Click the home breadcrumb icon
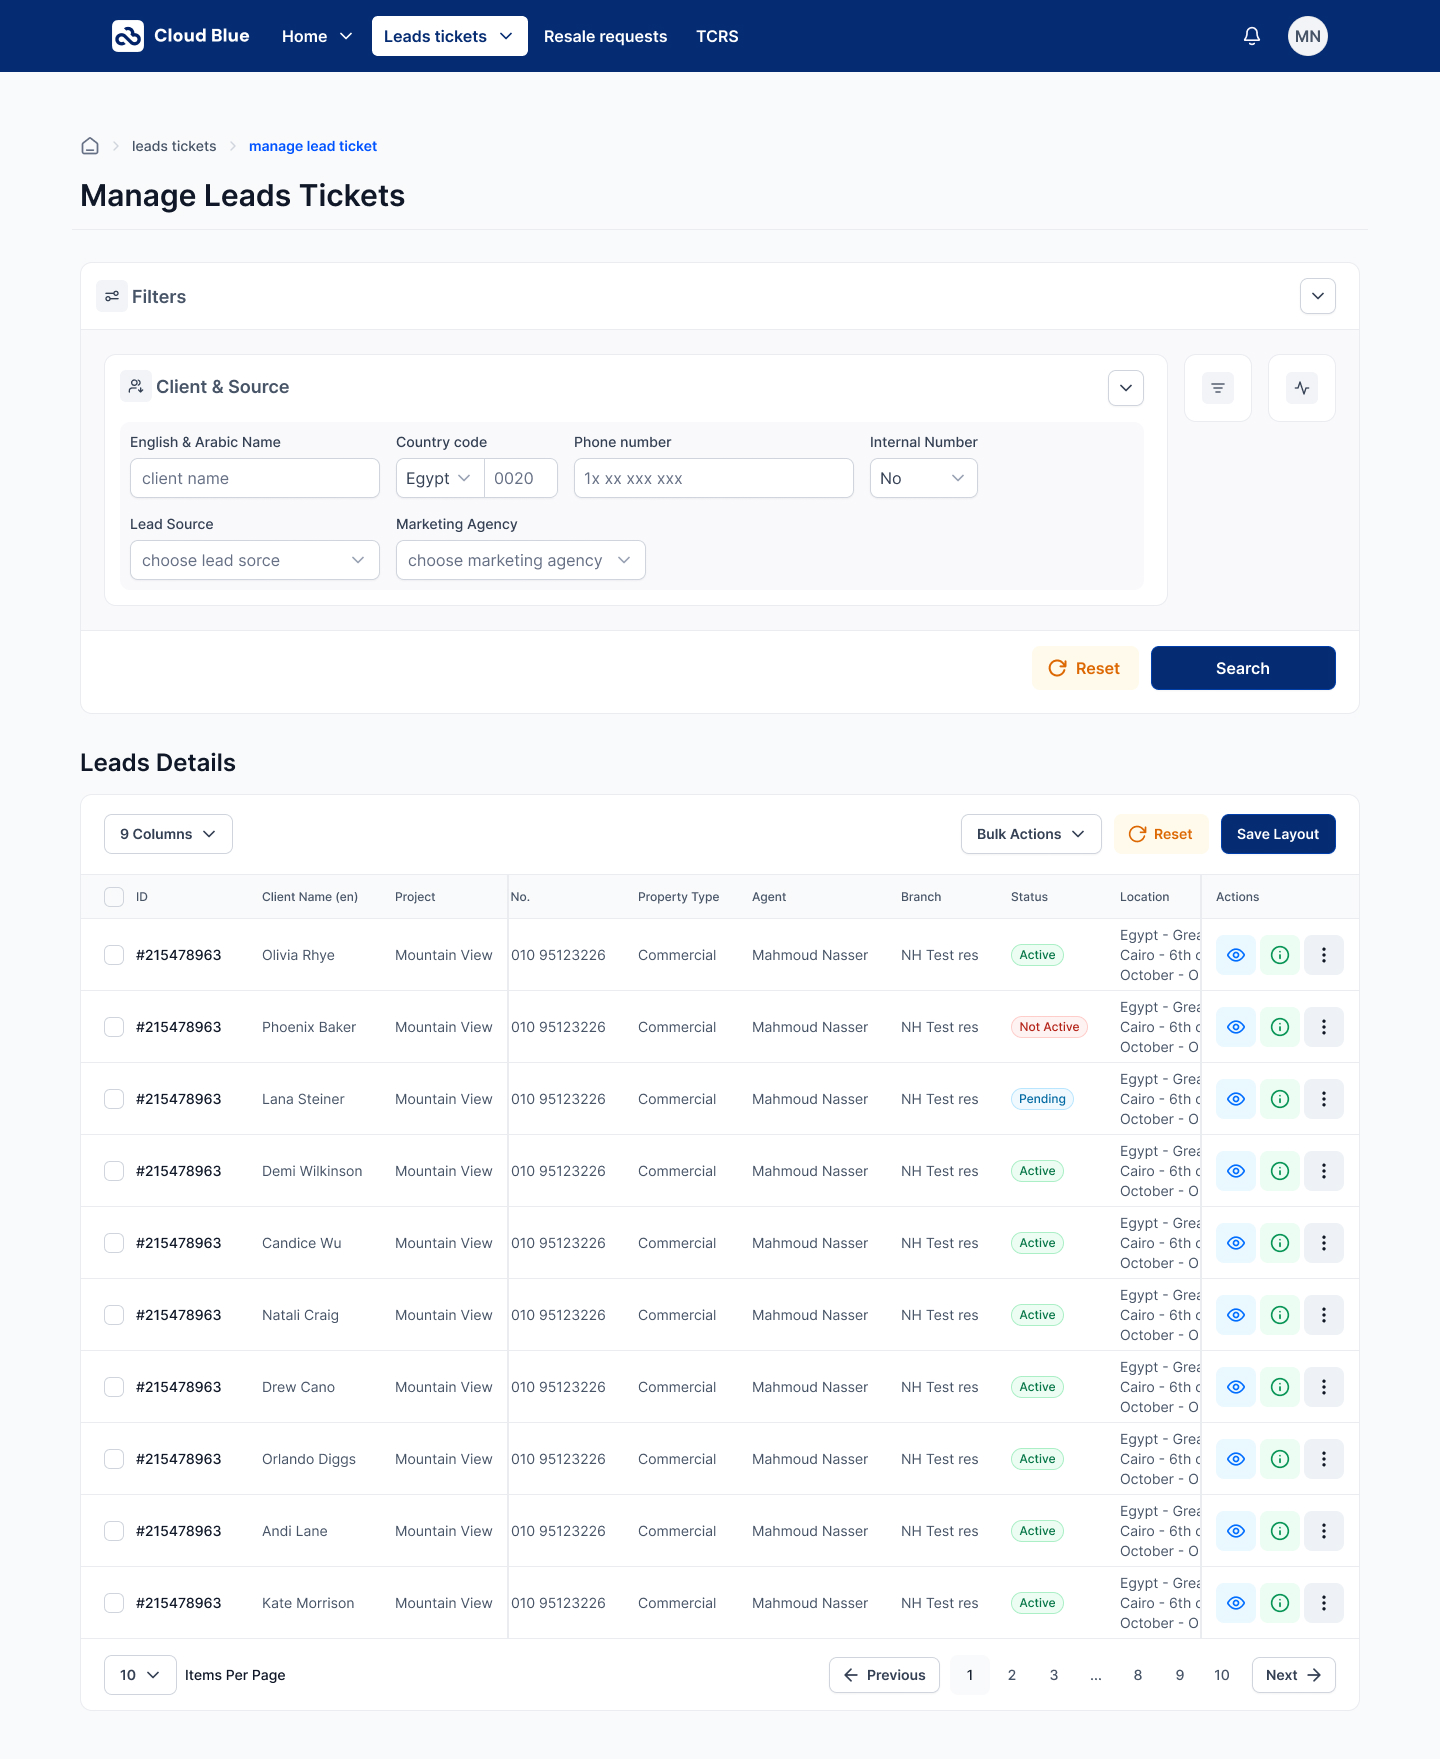Screen dimensions: 1440x1759 [90, 146]
